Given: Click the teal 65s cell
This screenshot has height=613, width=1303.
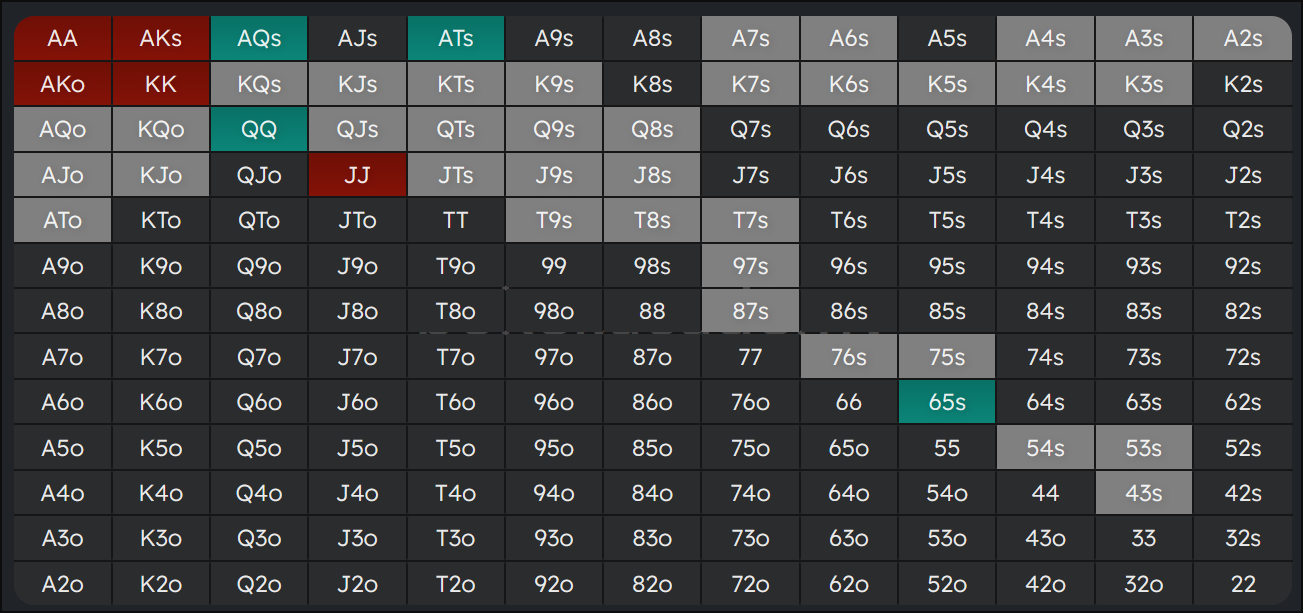Looking at the screenshot, I should tap(947, 402).
